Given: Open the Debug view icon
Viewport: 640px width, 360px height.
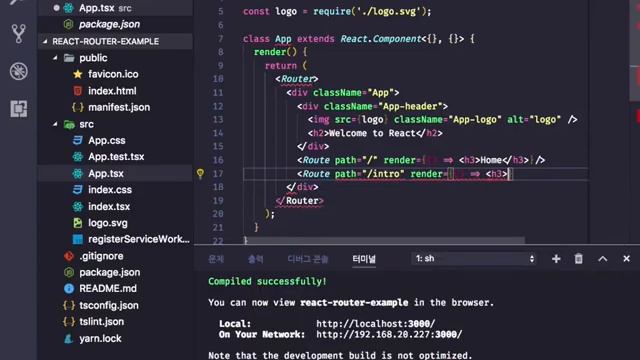Looking at the screenshot, I should 19,71.
